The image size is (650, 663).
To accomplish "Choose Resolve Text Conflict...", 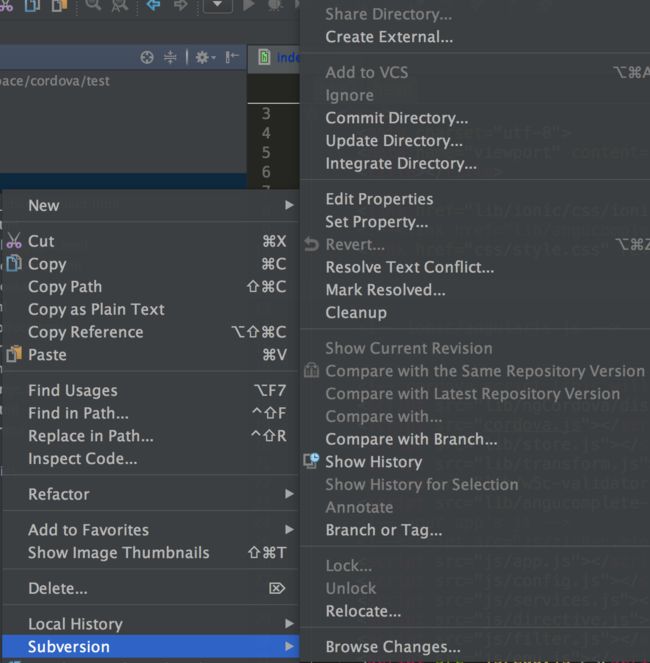I will pyautogui.click(x=475, y=267).
